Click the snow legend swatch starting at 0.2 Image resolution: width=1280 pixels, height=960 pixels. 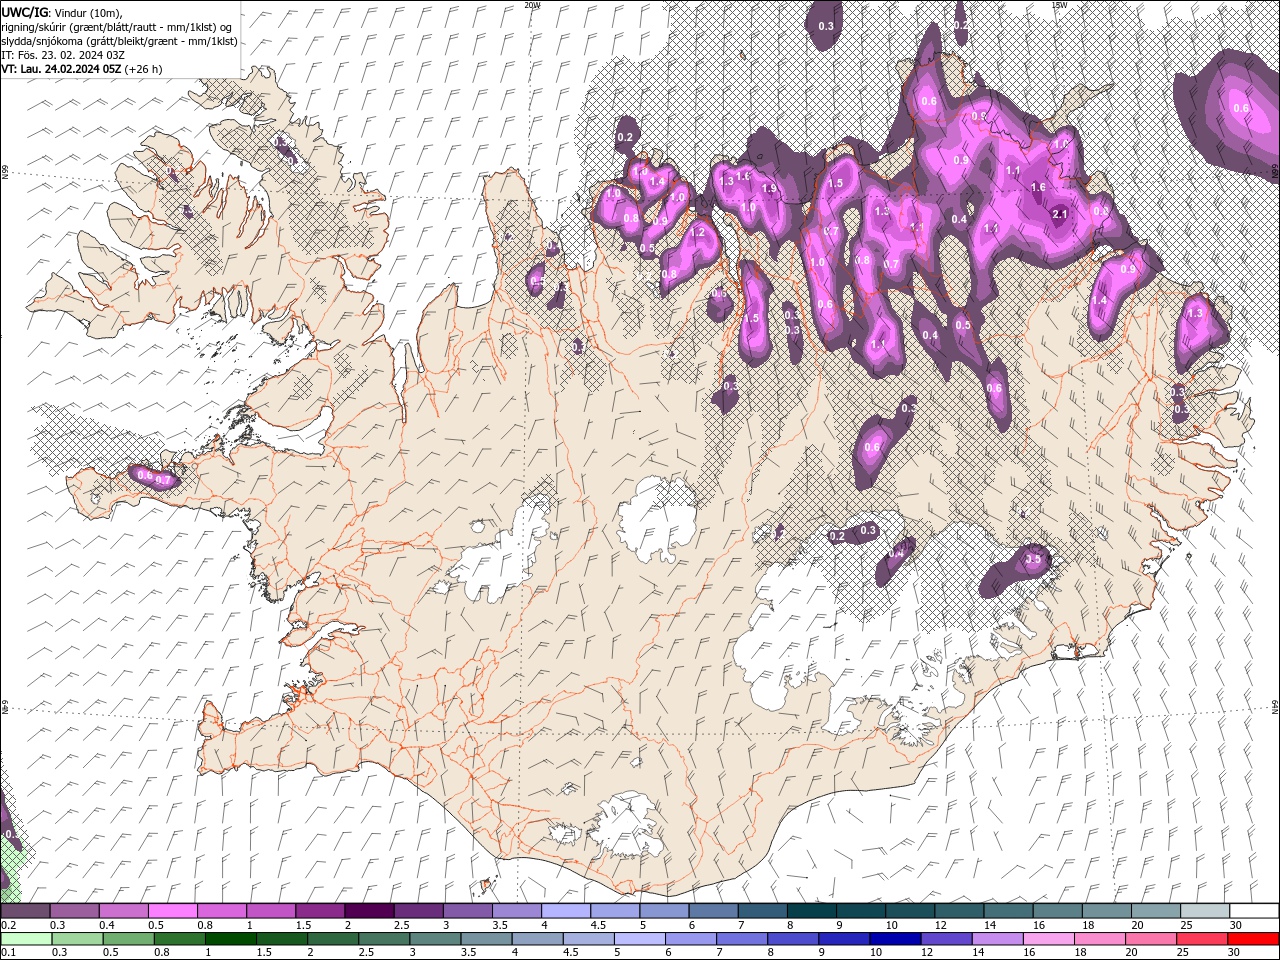click(x=25, y=911)
